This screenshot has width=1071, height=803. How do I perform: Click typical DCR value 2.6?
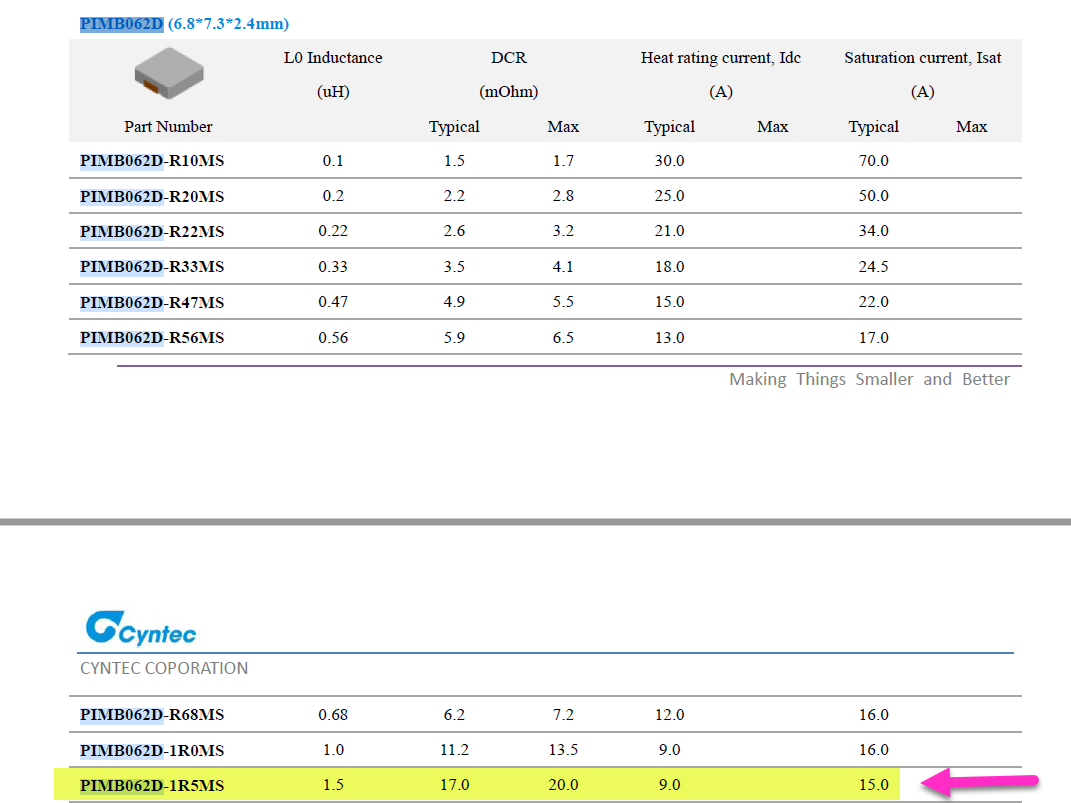tap(454, 231)
